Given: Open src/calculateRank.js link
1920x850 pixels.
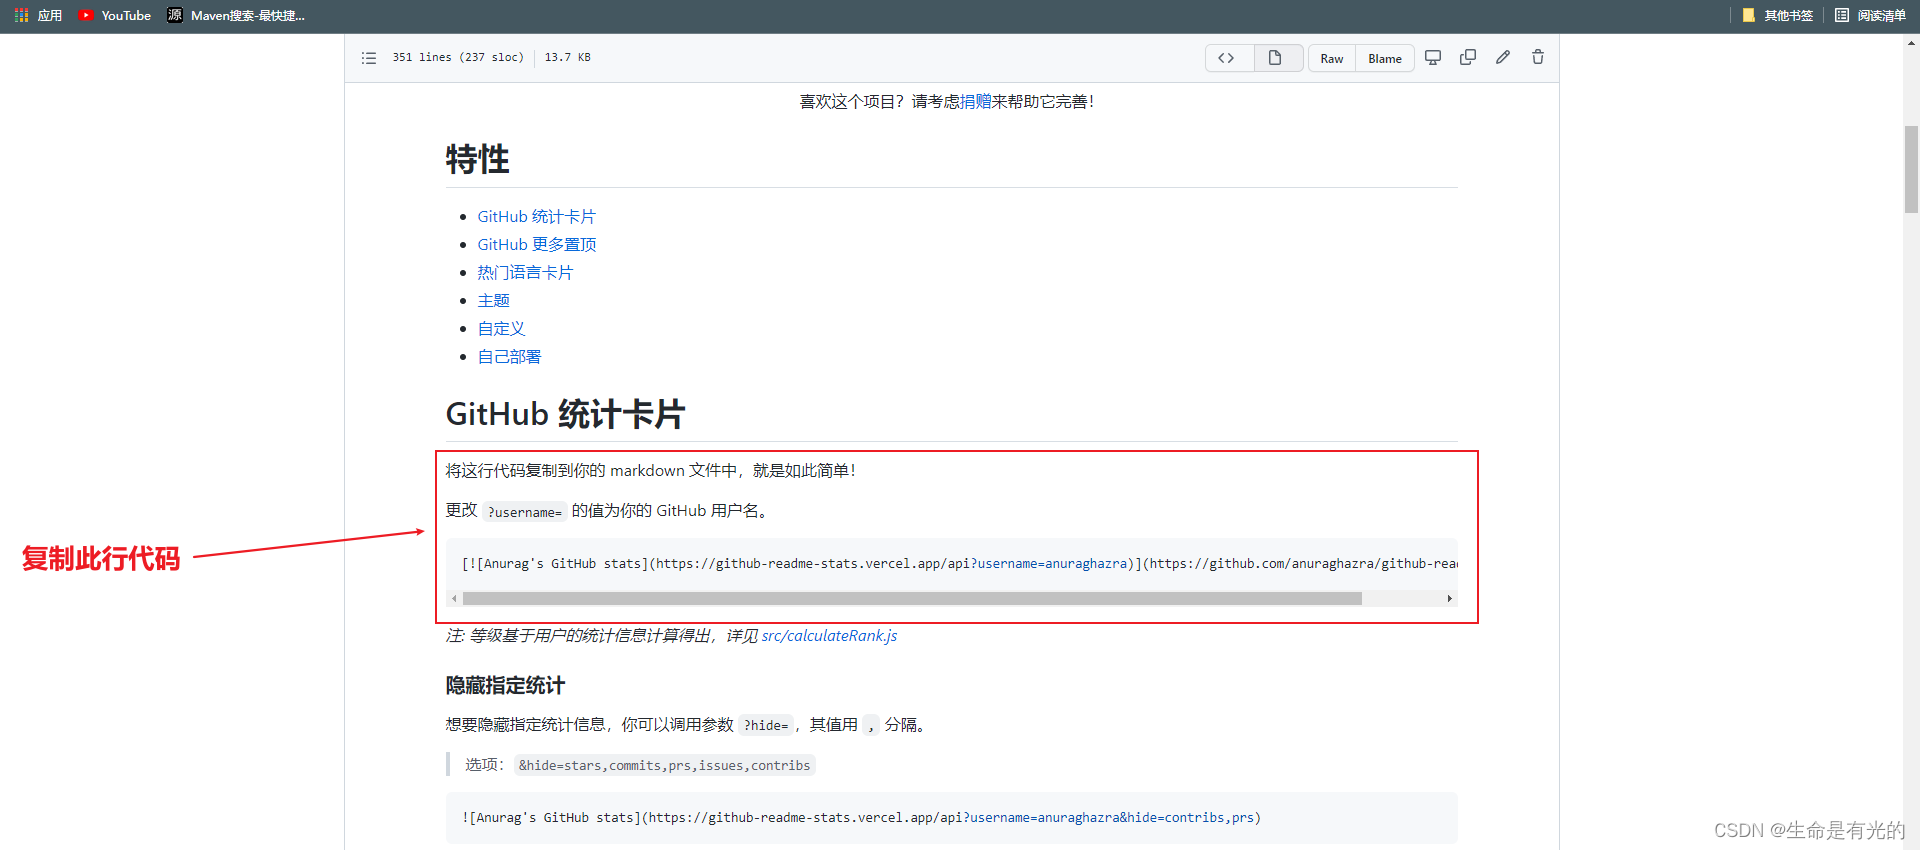Looking at the screenshot, I should coord(829,636).
